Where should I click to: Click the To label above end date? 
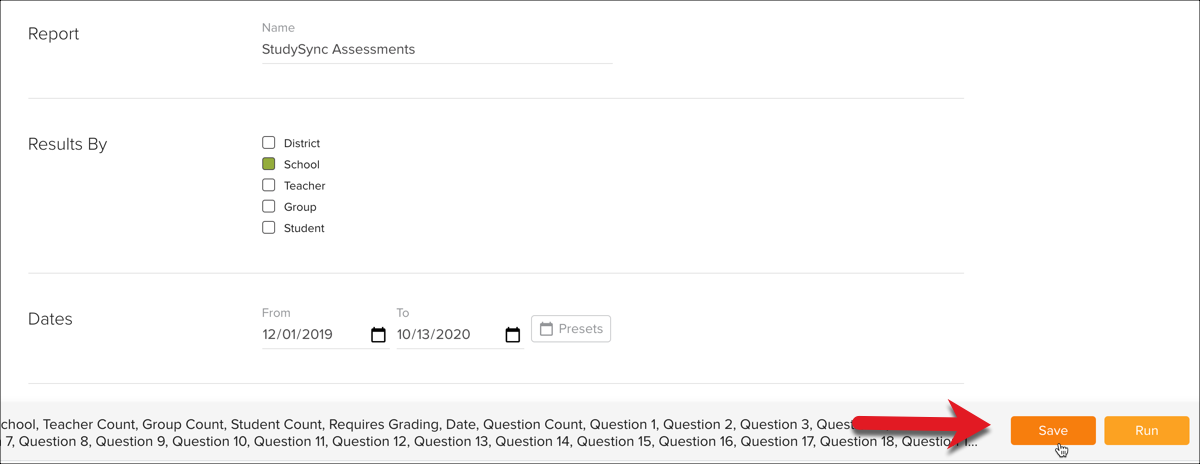point(403,313)
